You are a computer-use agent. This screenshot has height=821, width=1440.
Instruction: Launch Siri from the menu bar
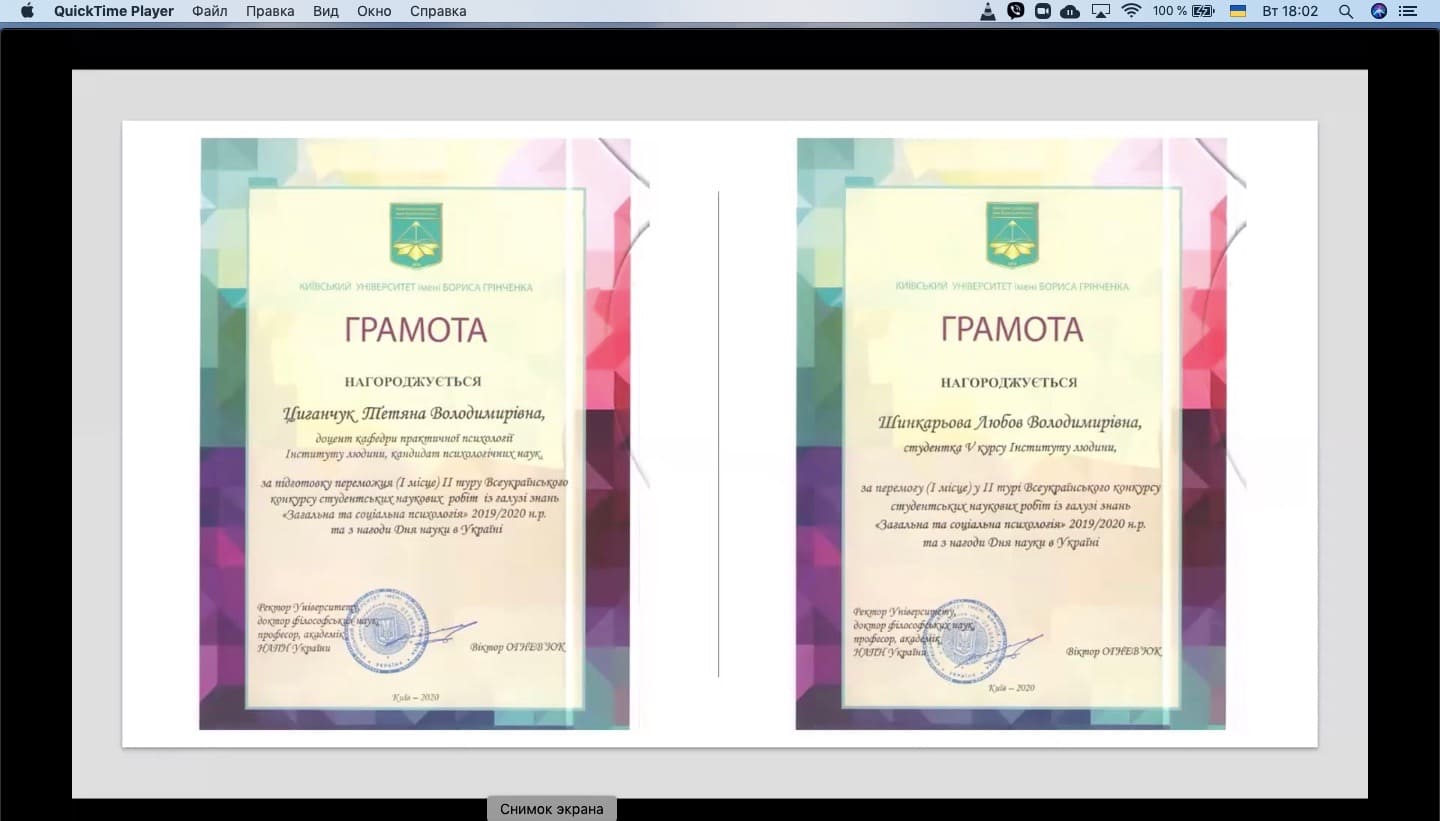(x=1379, y=11)
